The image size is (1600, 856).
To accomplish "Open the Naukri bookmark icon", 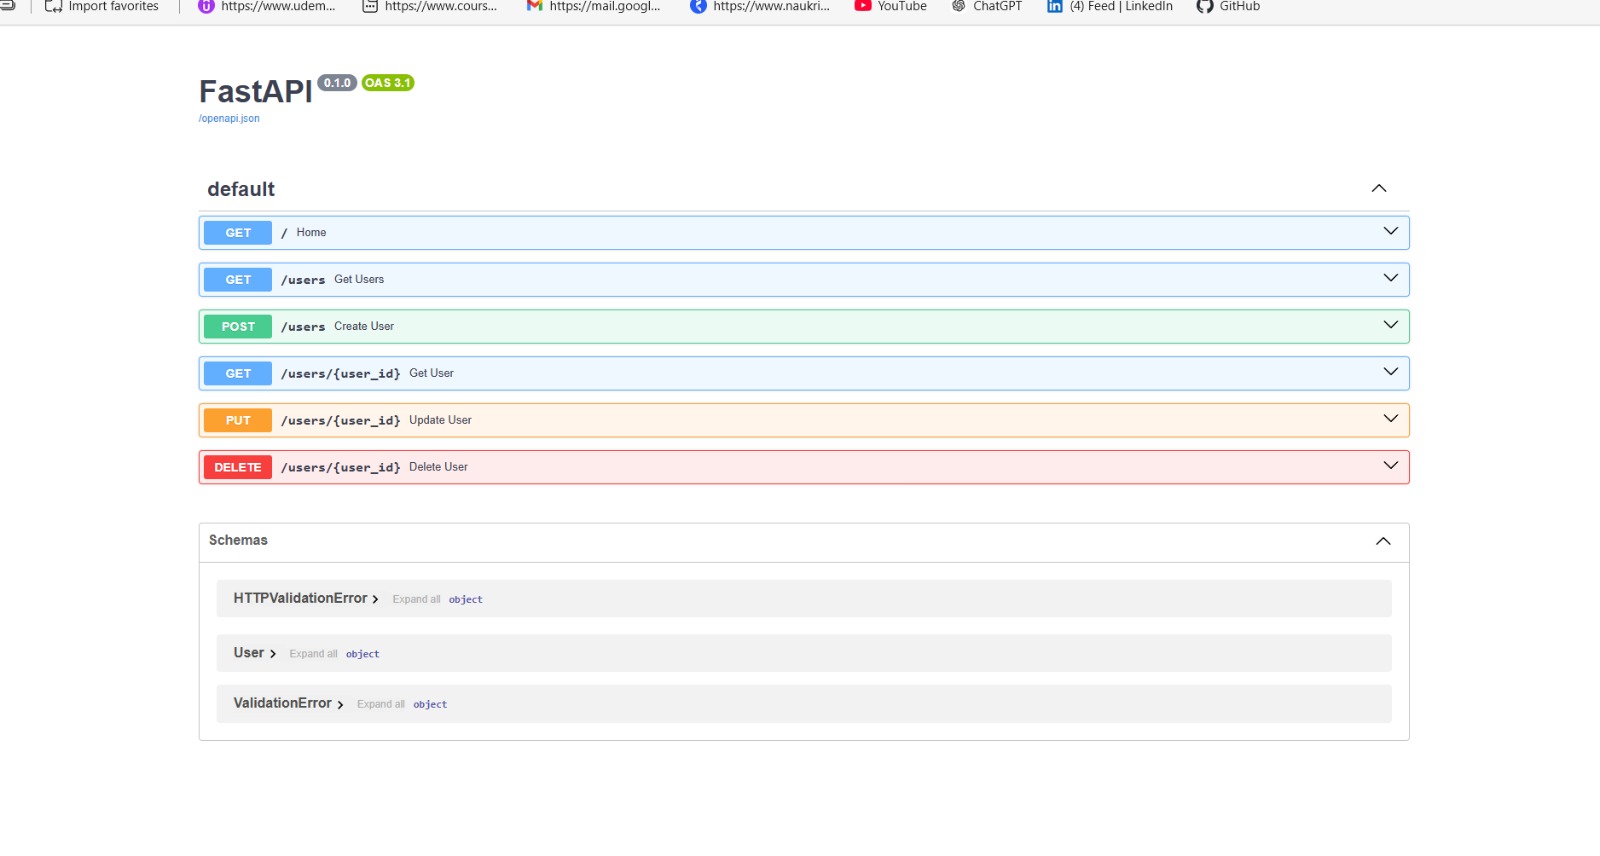I will pos(698,6).
